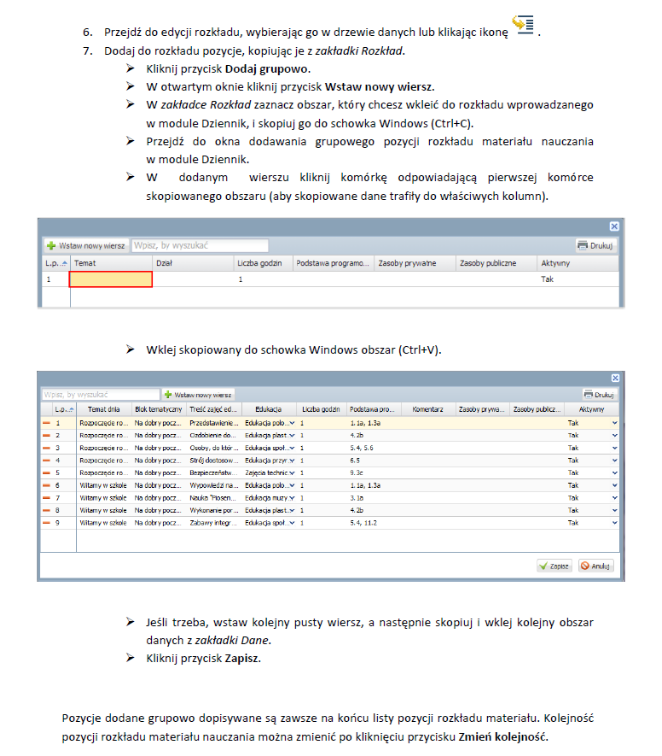
Task: Click Wstaw nowy wiersz in the single-row dialog
Action: click(x=86, y=246)
